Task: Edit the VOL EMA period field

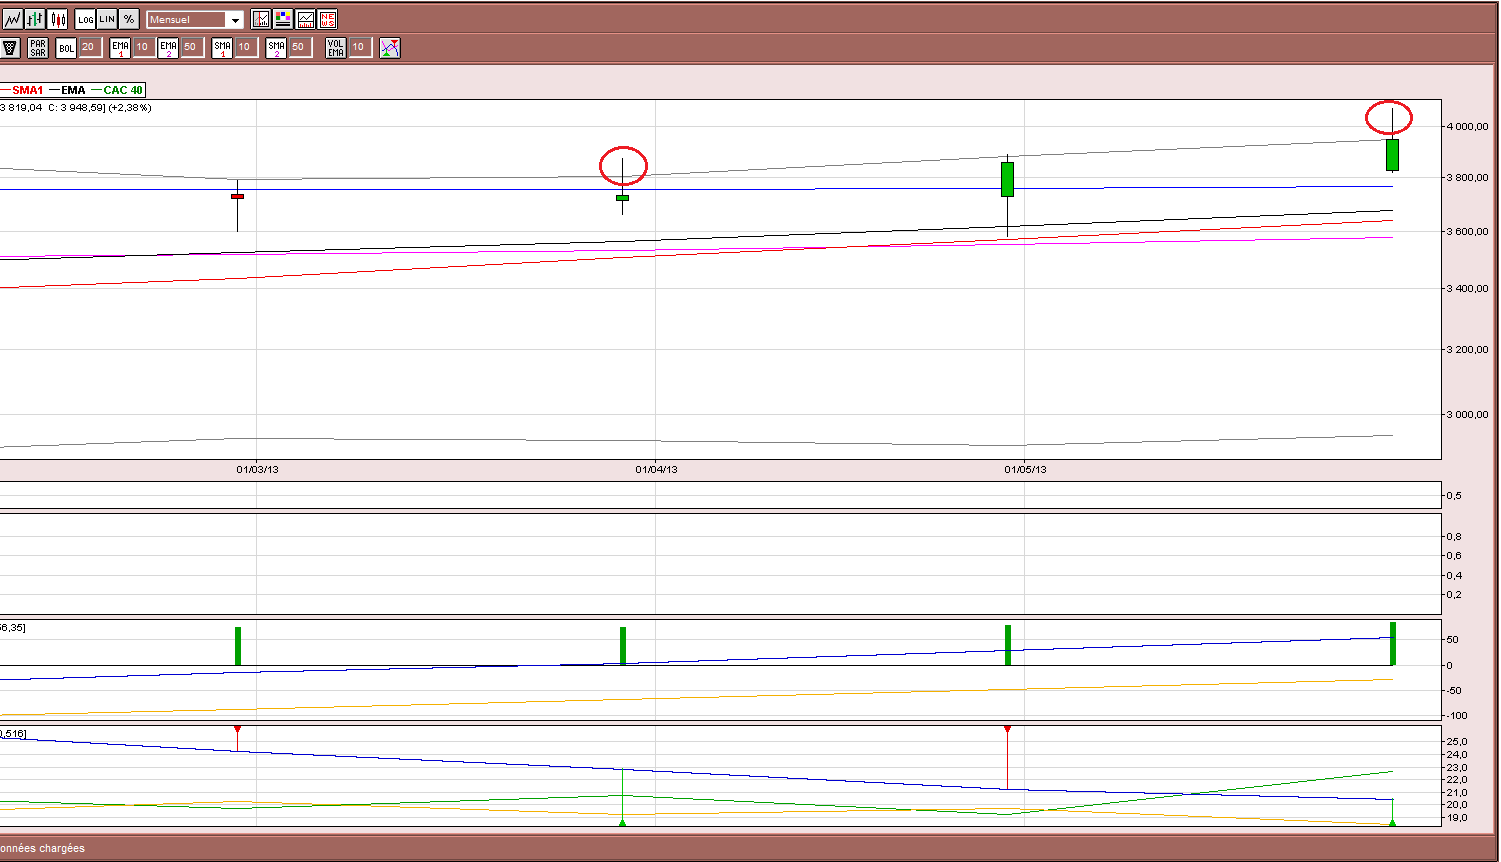Action: pos(359,47)
